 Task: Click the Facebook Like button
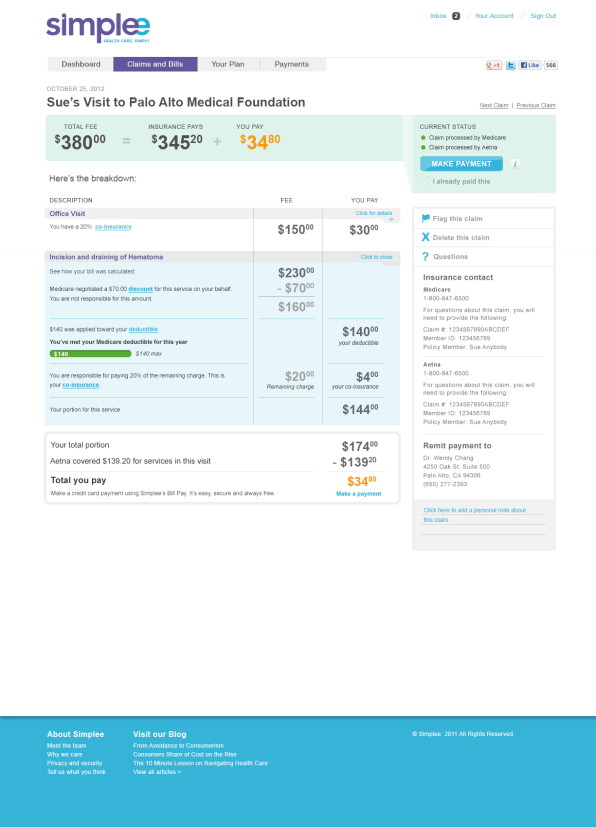[530, 65]
